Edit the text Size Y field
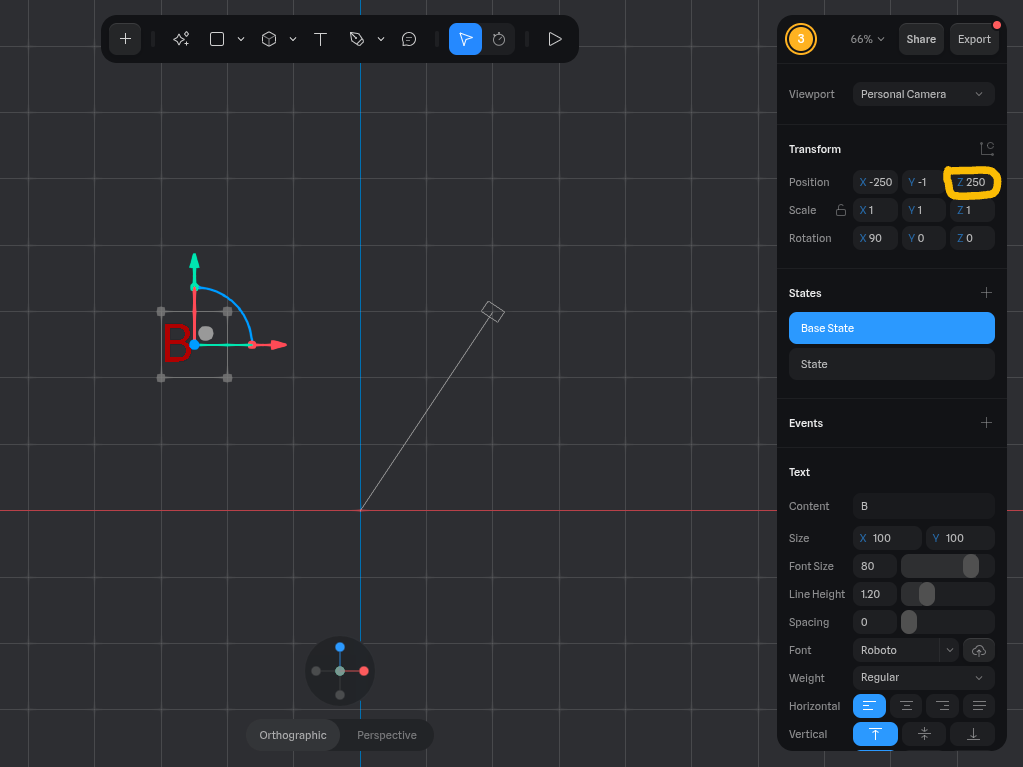The image size is (1023, 767). pos(960,538)
